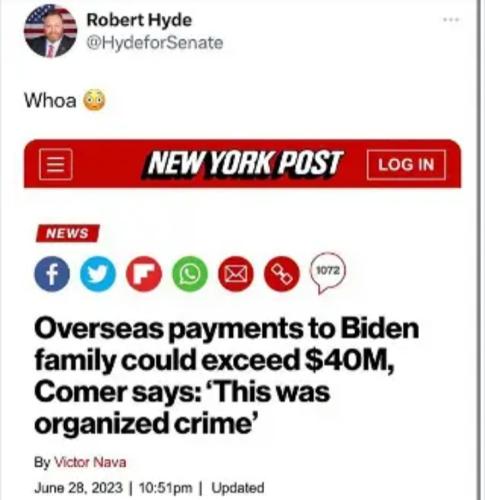Click the flushed face emoji after Whoa
Screen dimensions: 485x500
(x=94, y=100)
